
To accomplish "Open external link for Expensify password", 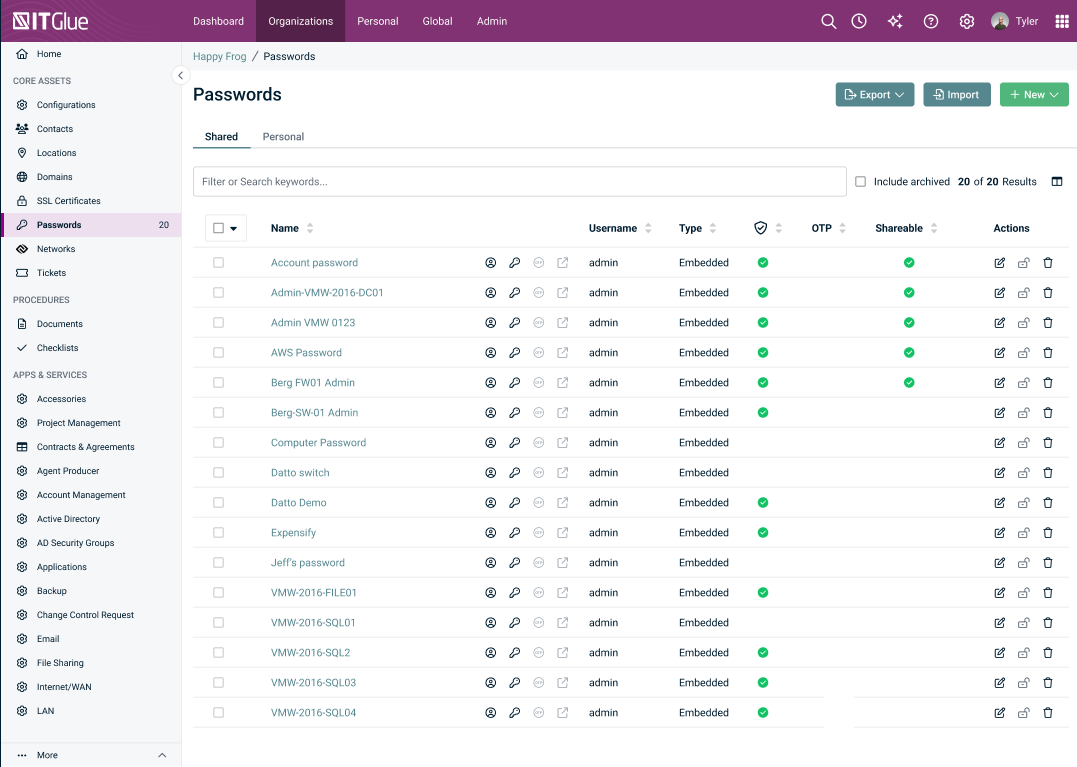I will point(563,533).
